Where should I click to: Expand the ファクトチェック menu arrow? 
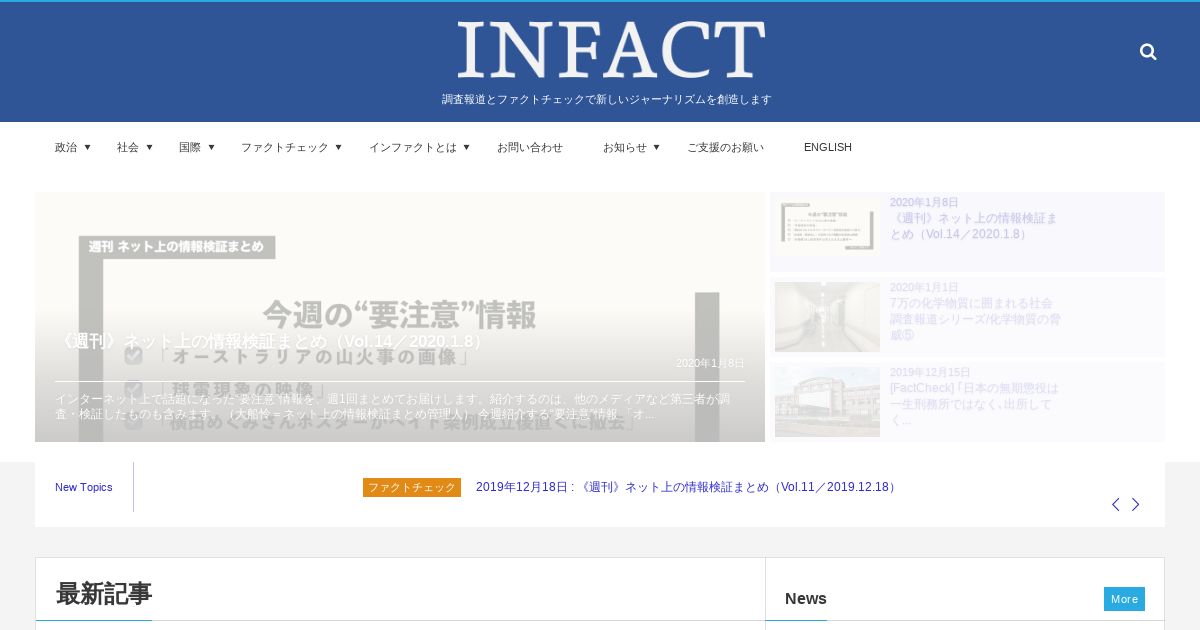coord(338,147)
